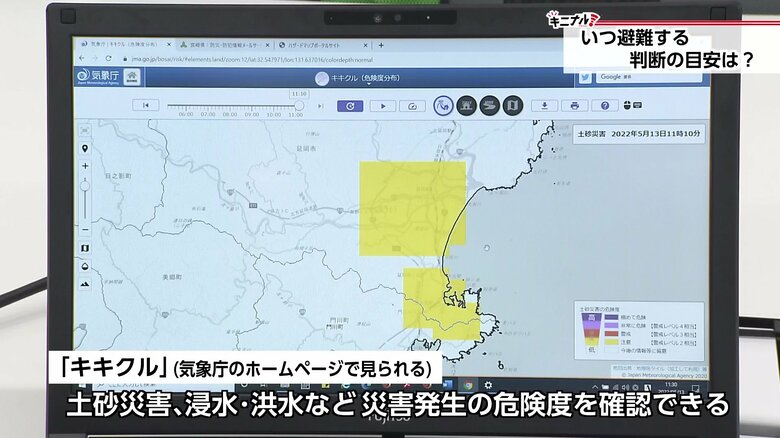Click the light purple 非常に危険 legend swatch
Image resolution: width=780 pixels, height=438 pixels.
pos(611,326)
